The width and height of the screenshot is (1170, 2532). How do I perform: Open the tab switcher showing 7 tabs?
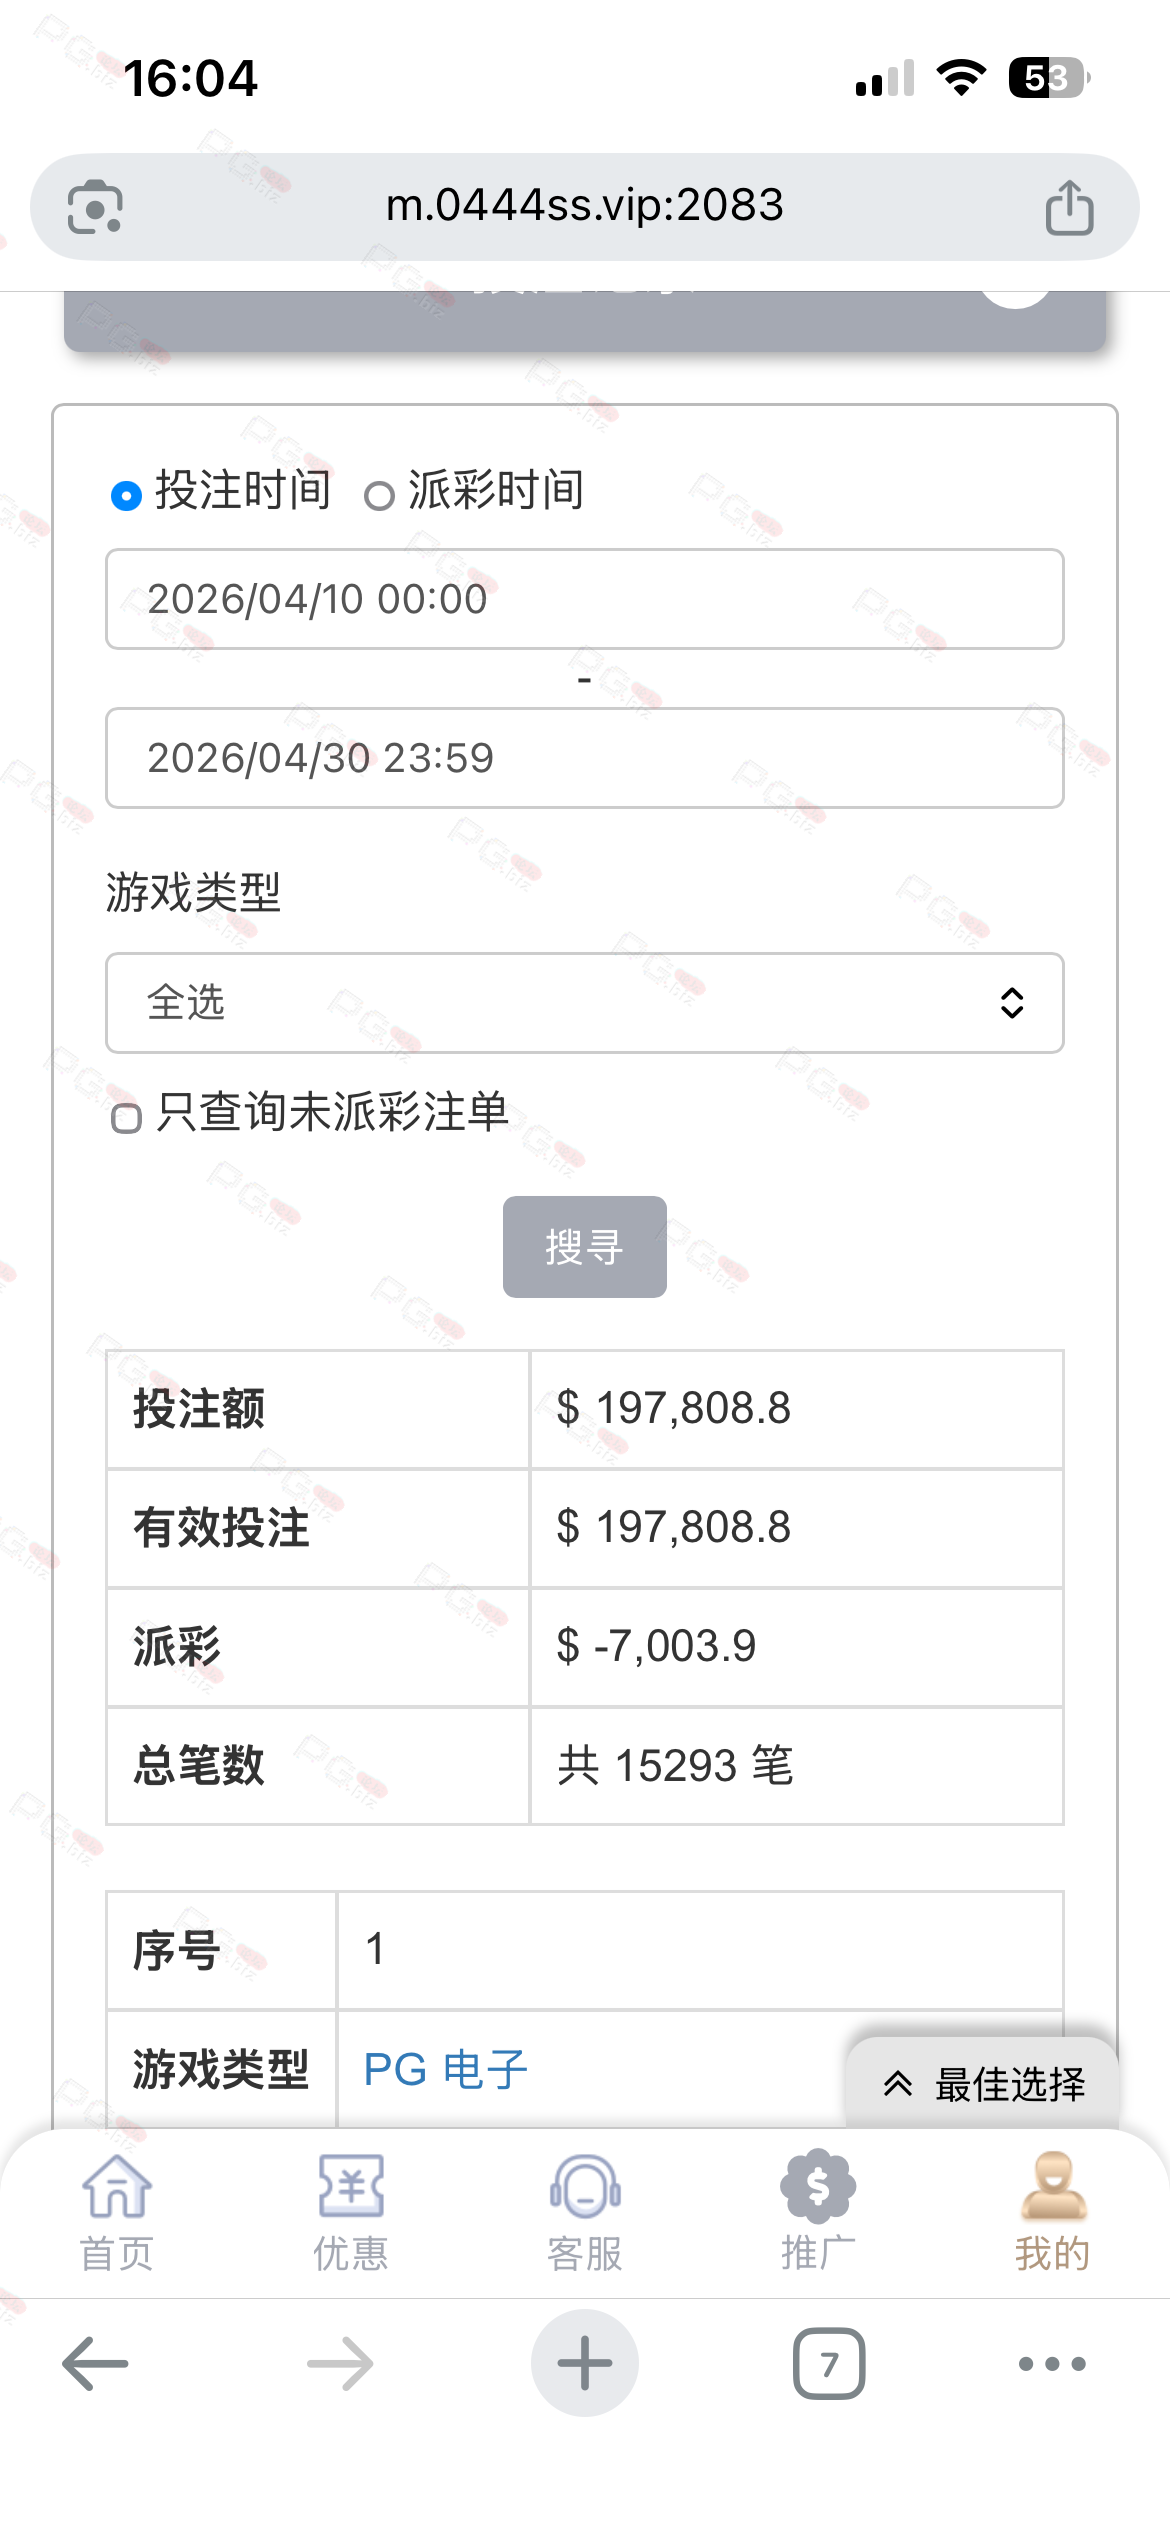tap(829, 2364)
